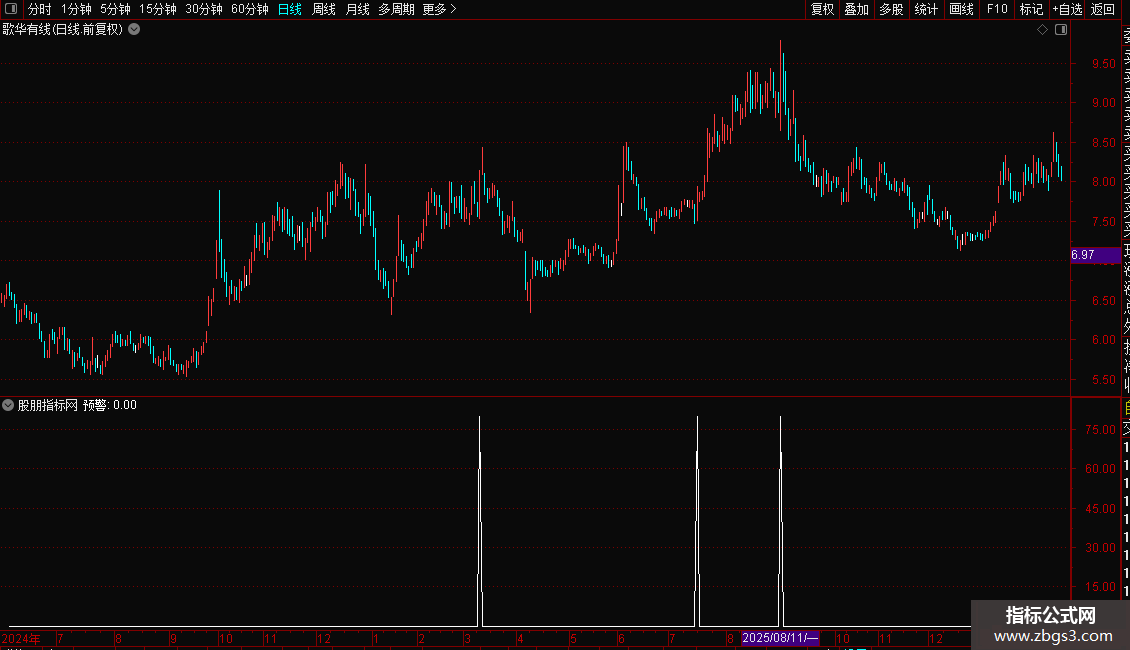Click the 9.50 price axis label
Image resolution: width=1130 pixels, height=650 pixels.
click(1103, 63)
